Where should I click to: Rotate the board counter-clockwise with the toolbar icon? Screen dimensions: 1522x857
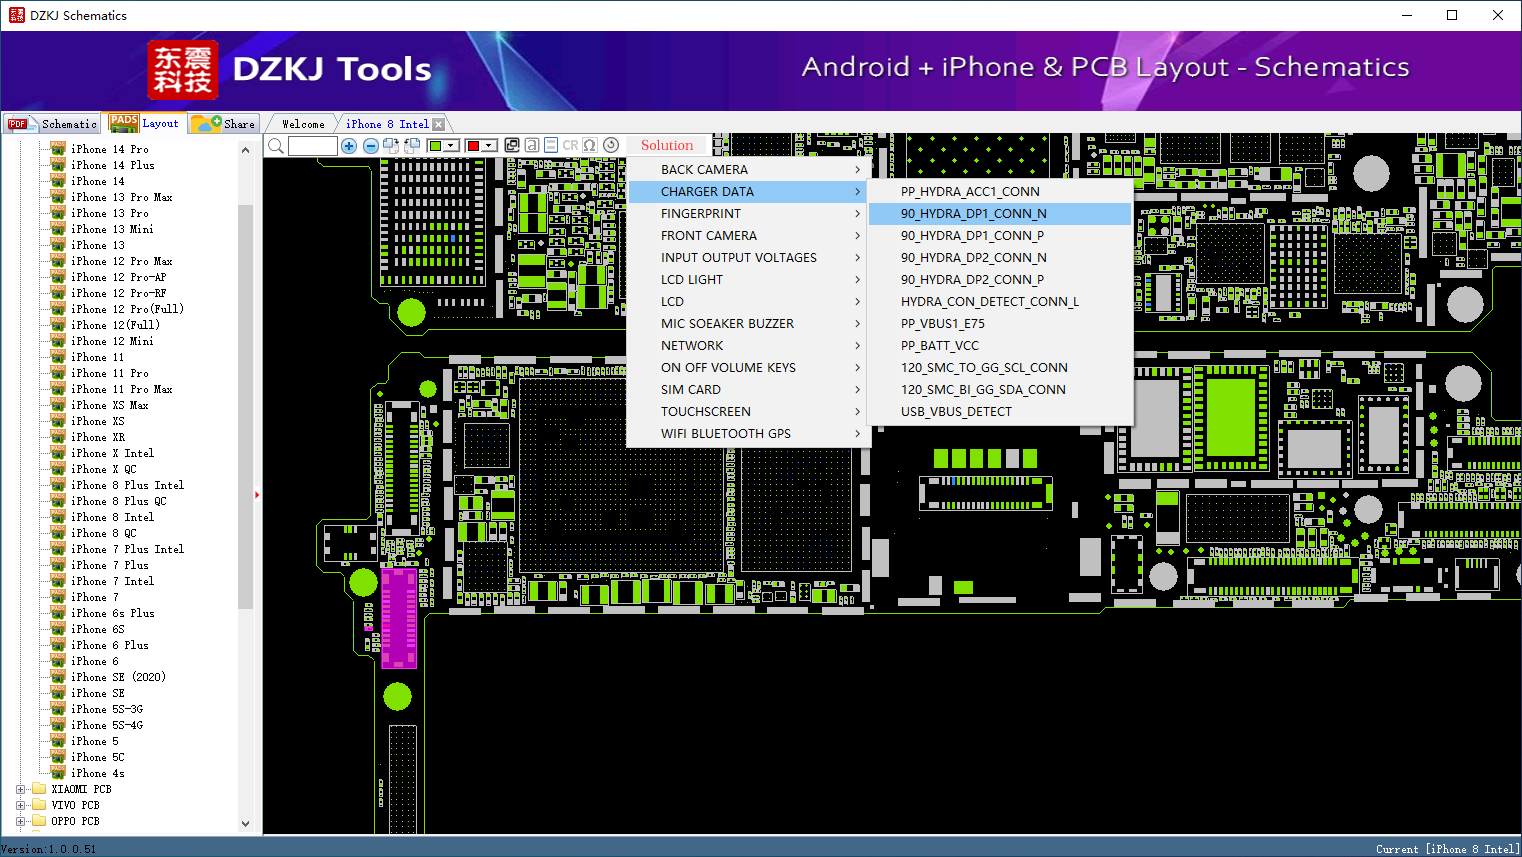point(411,146)
